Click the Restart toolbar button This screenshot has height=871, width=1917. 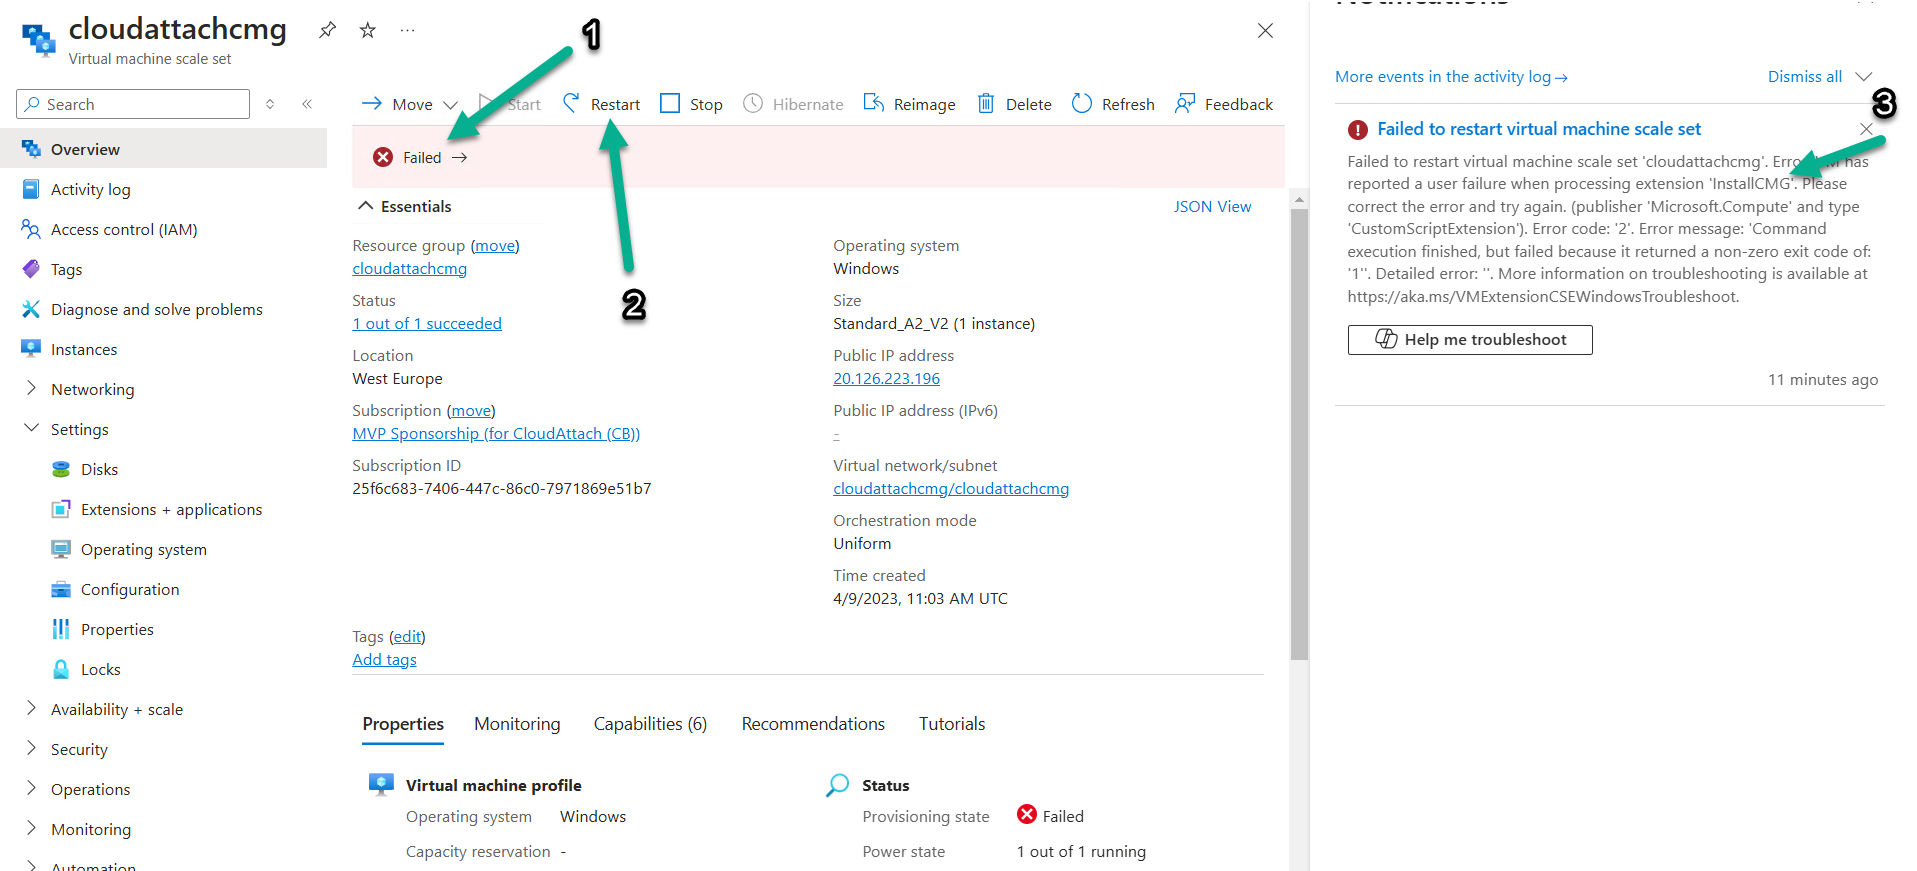601,104
